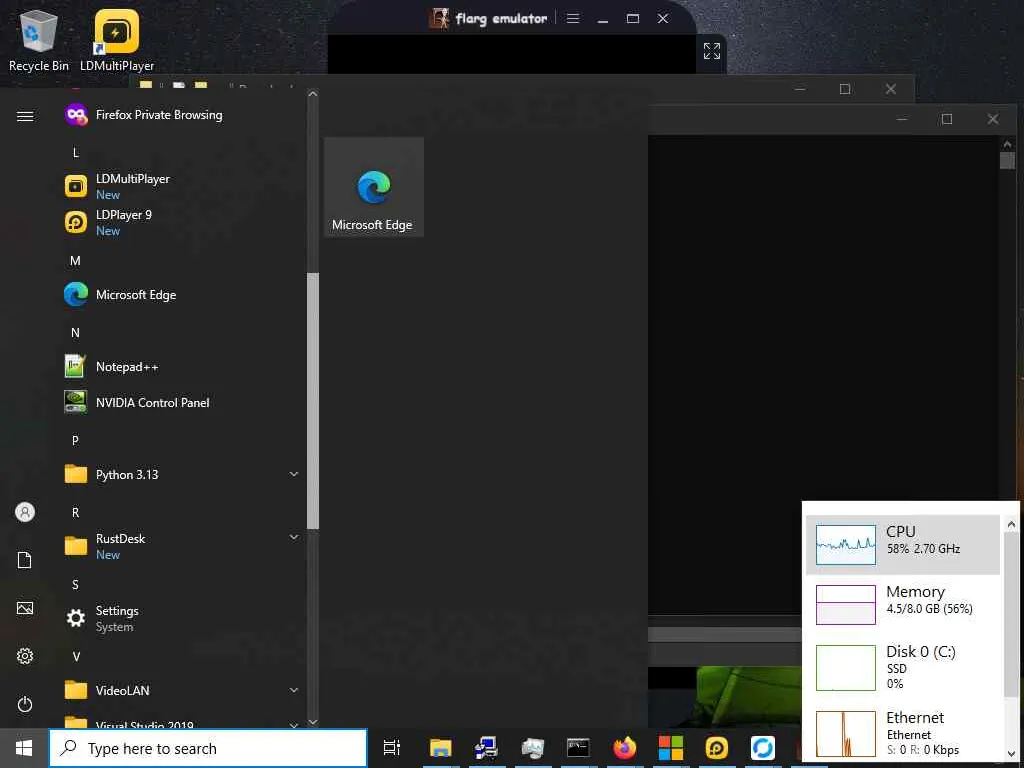Open Task View on the taskbar
Image resolution: width=1024 pixels, height=768 pixels.
392,748
